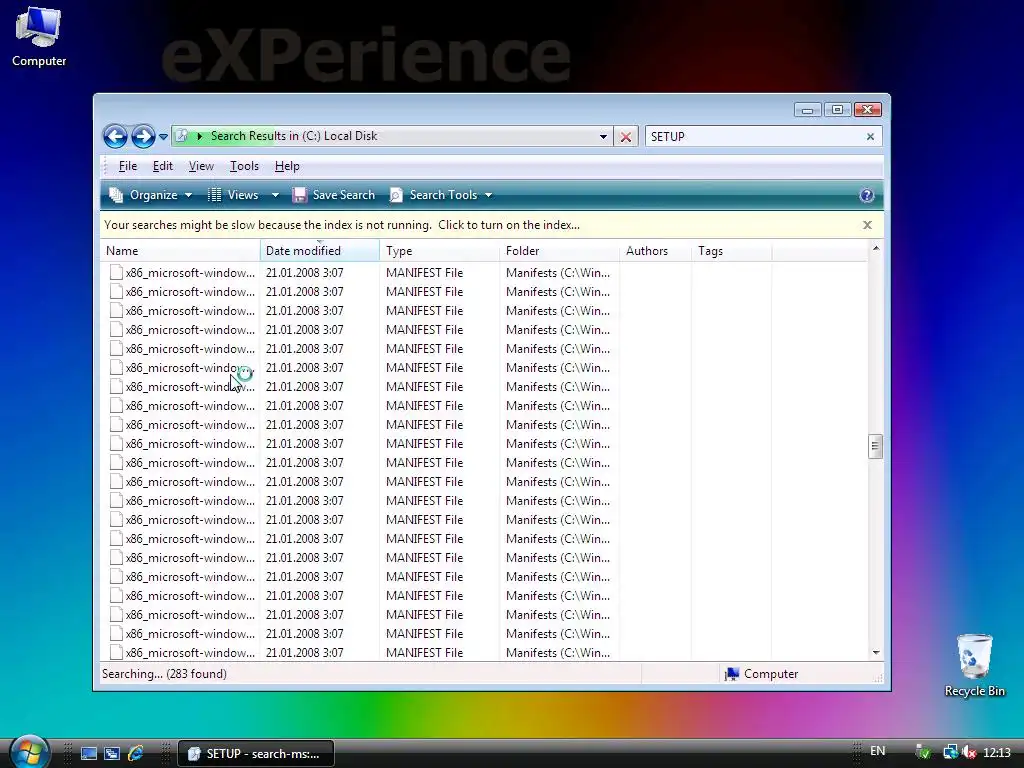Click the Tags column header
The height and width of the screenshot is (768, 1024).
[731, 251]
